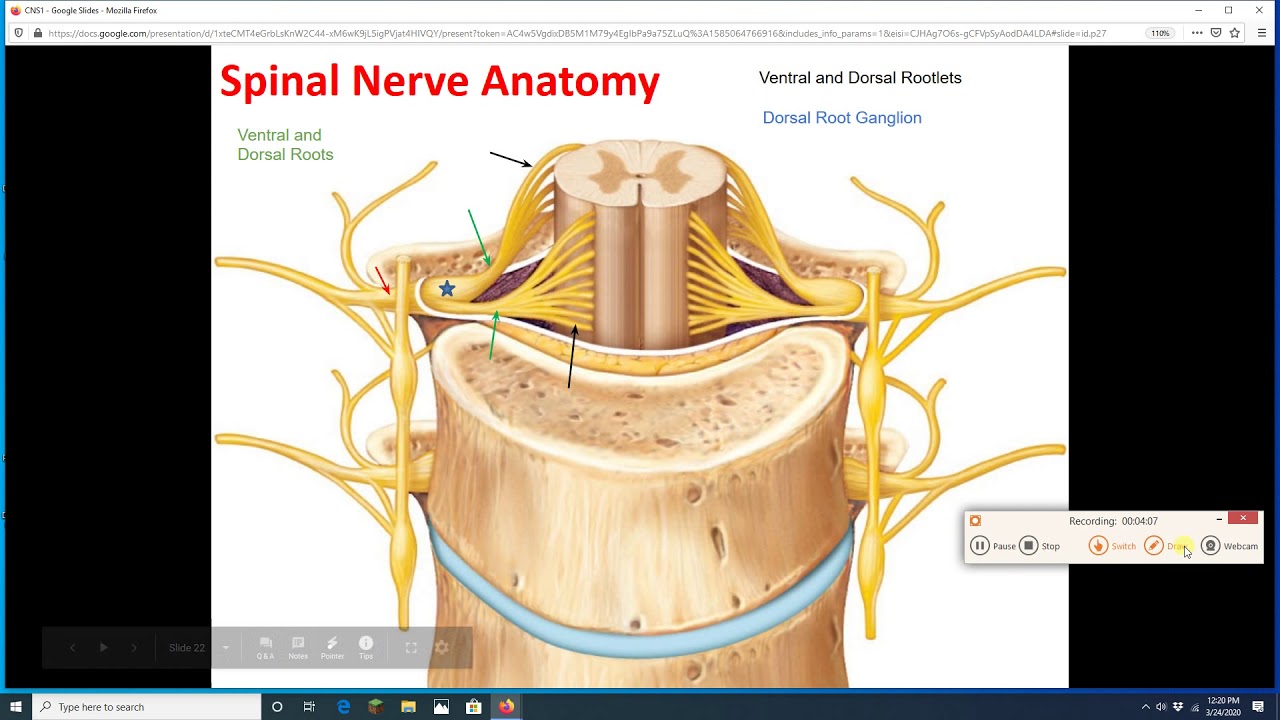Open Q&A from the presentation toolbar
Image resolution: width=1280 pixels, height=720 pixels.
(265, 648)
